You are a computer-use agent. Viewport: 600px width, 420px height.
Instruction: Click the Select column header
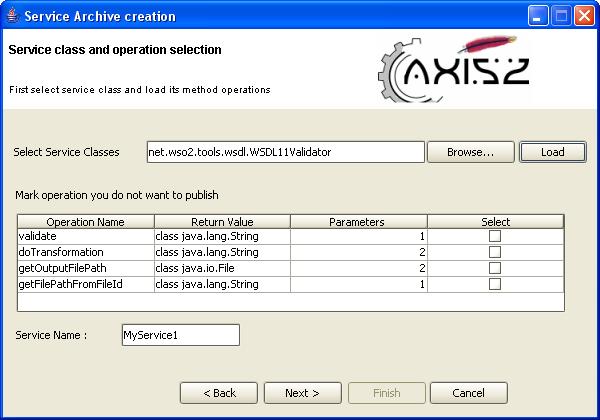495,221
